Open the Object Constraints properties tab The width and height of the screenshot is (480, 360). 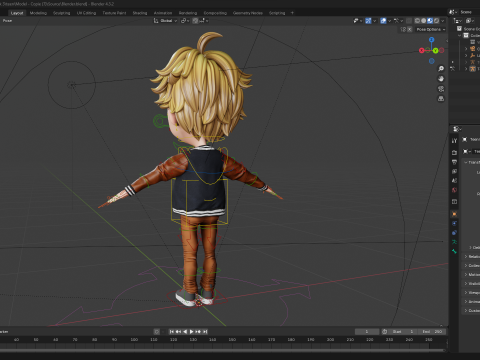pos(454,233)
